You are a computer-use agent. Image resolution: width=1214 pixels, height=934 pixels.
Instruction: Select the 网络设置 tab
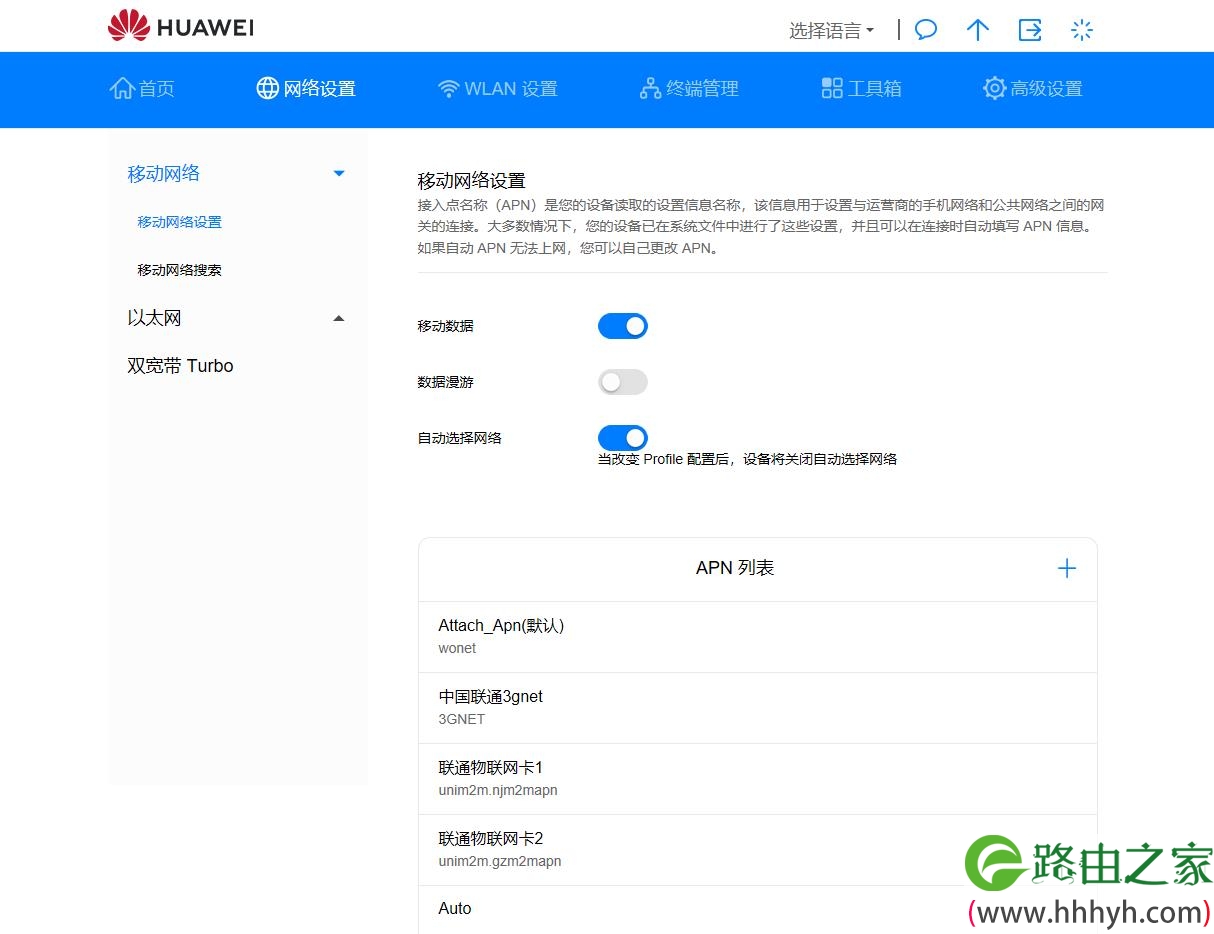pyautogui.click(x=306, y=89)
